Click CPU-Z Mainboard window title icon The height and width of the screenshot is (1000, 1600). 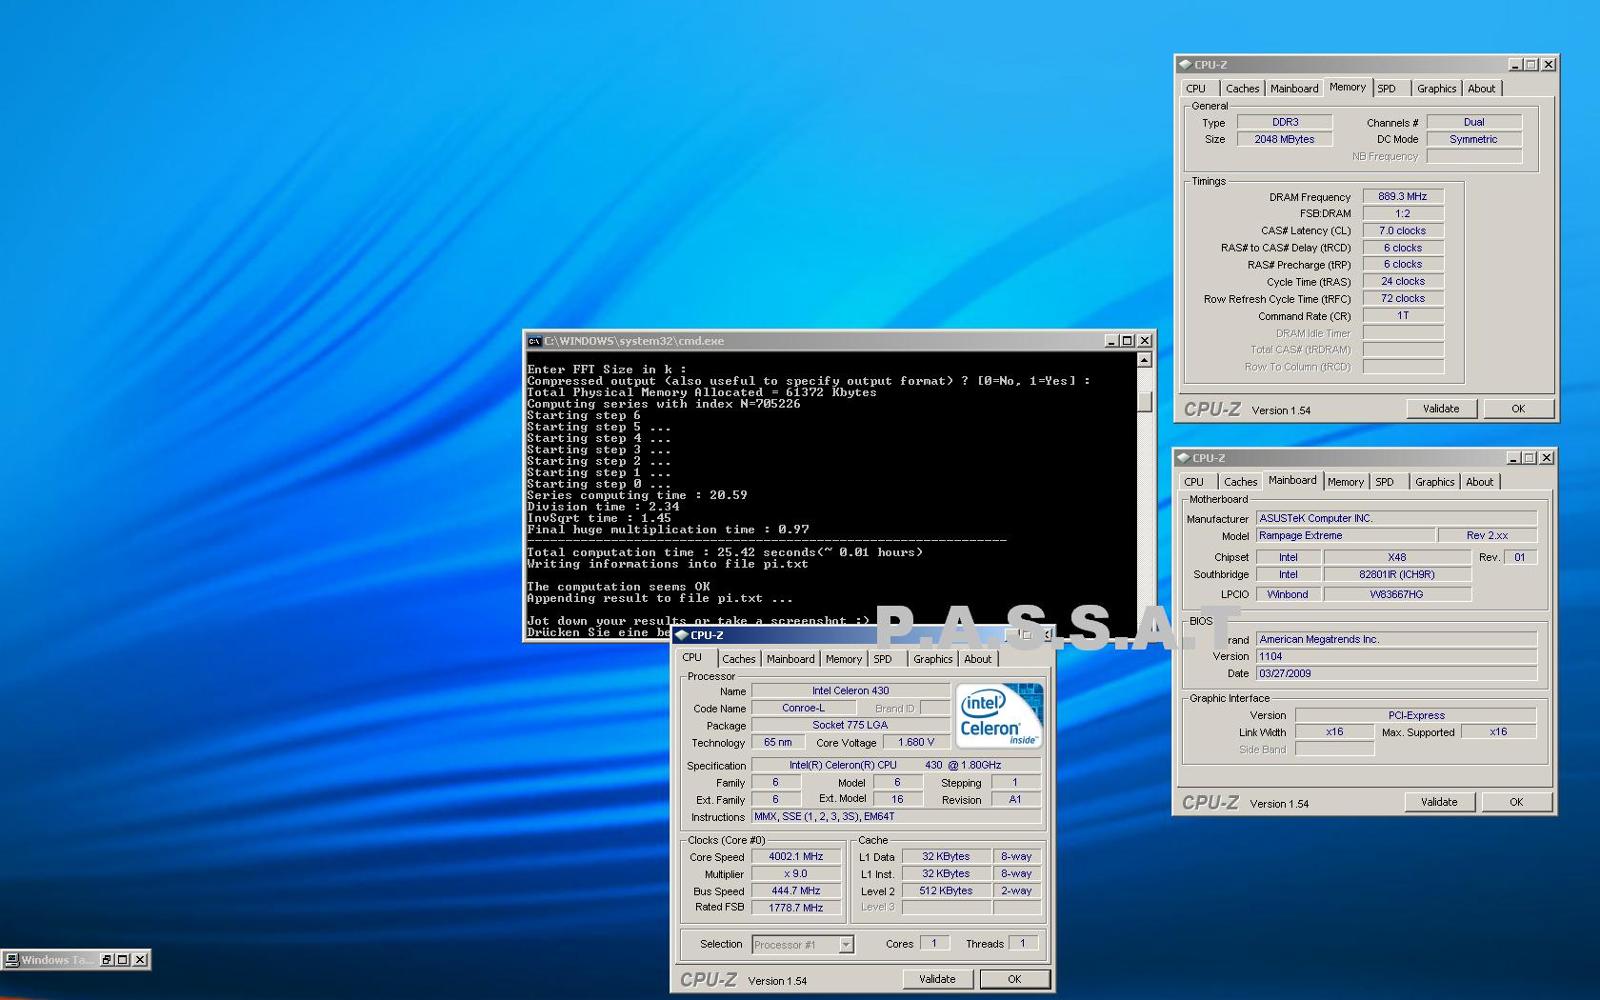click(1183, 458)
